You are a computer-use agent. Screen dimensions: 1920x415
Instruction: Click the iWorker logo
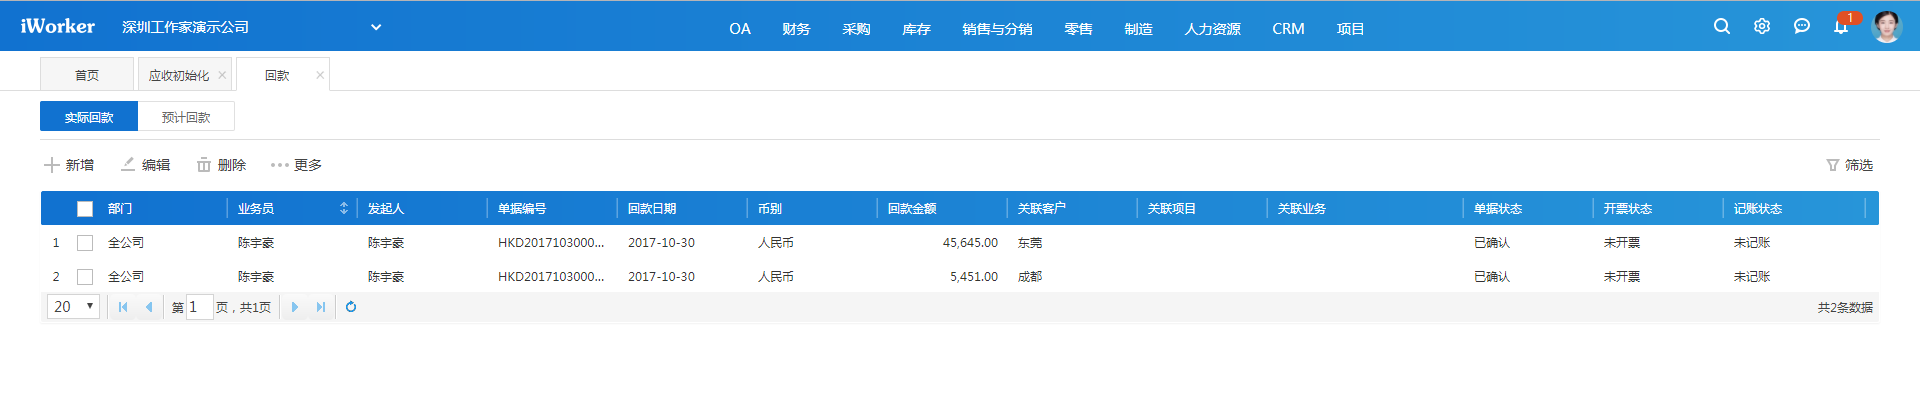click(x=57, y=26)
